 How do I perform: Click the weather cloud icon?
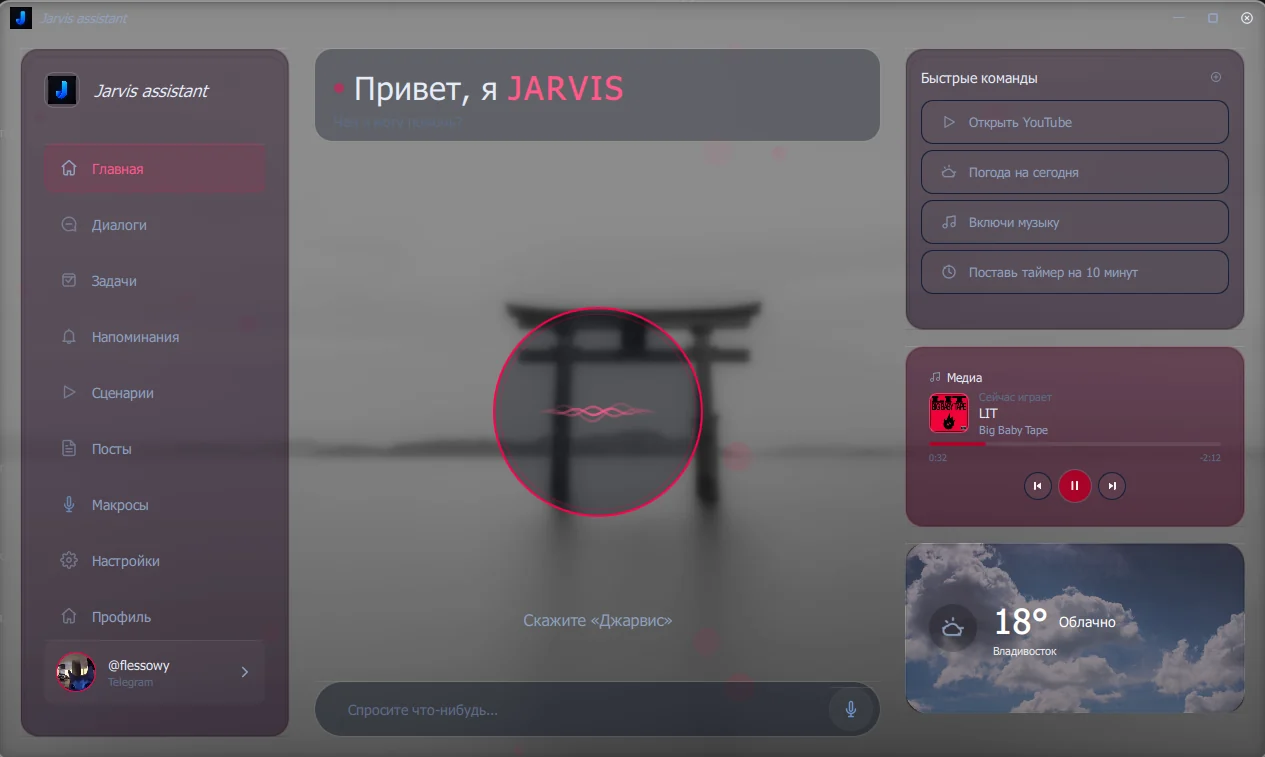[x=953, y=628]
